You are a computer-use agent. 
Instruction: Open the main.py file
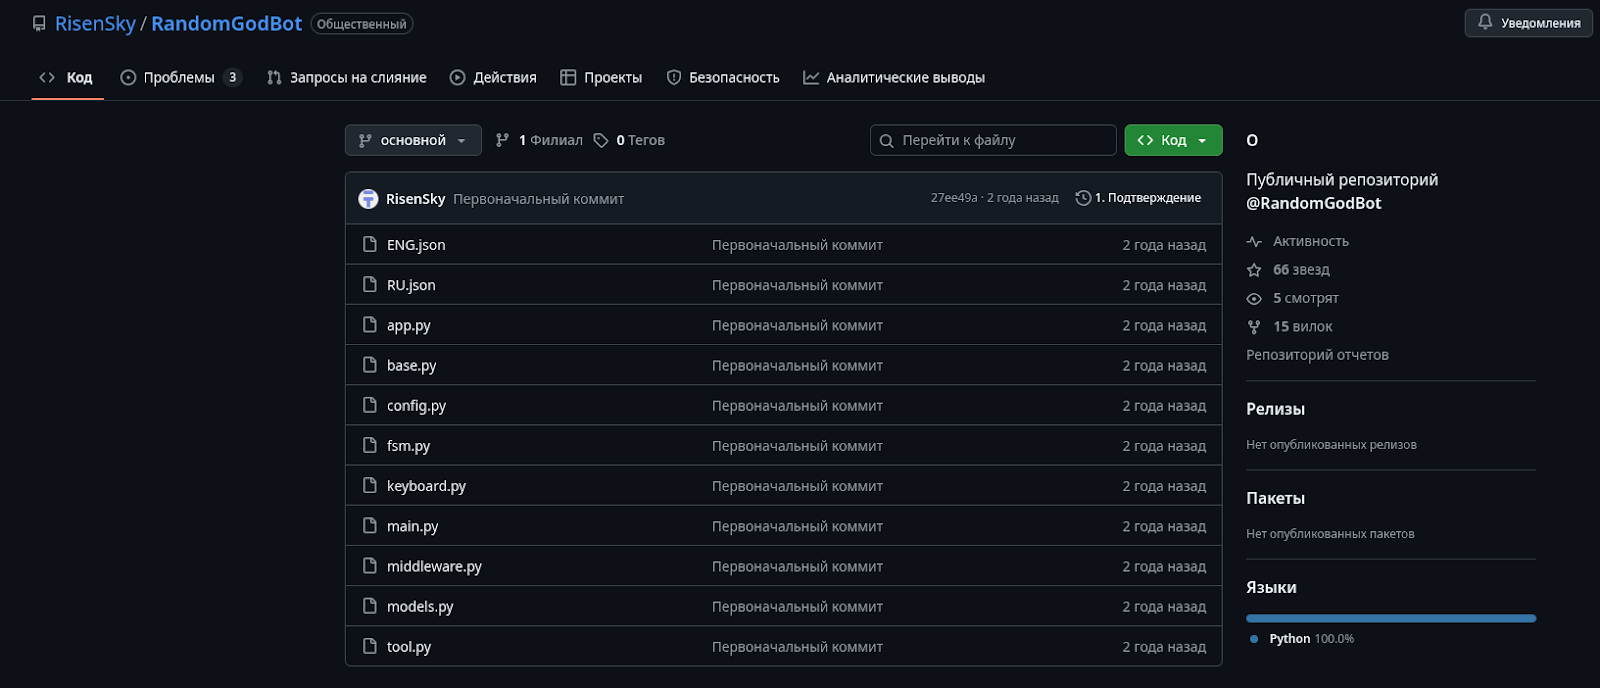(412, 526)
